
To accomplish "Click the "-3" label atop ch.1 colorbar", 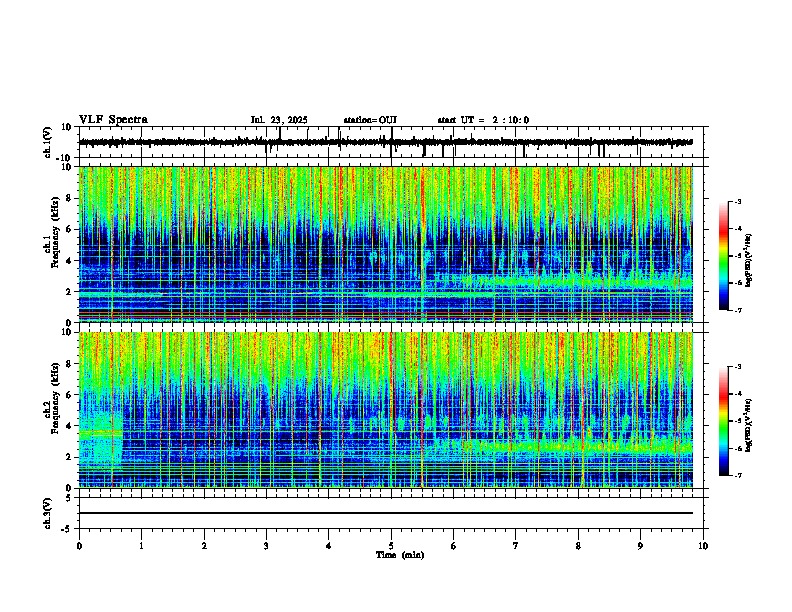I will point(738,201).
